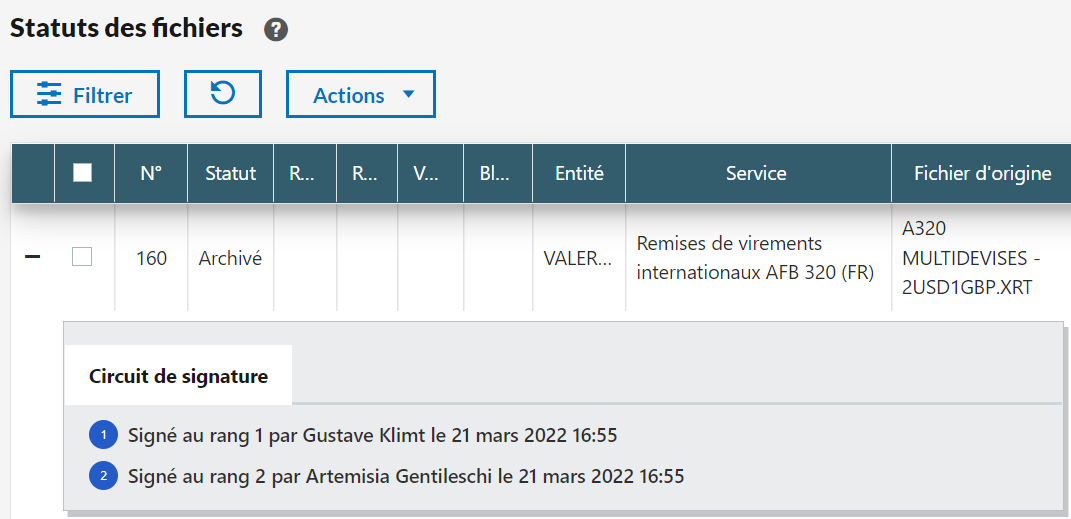The image size is (1071, 519).
Task: Sort by the Statut column header
Action: [x=230, y=173]
